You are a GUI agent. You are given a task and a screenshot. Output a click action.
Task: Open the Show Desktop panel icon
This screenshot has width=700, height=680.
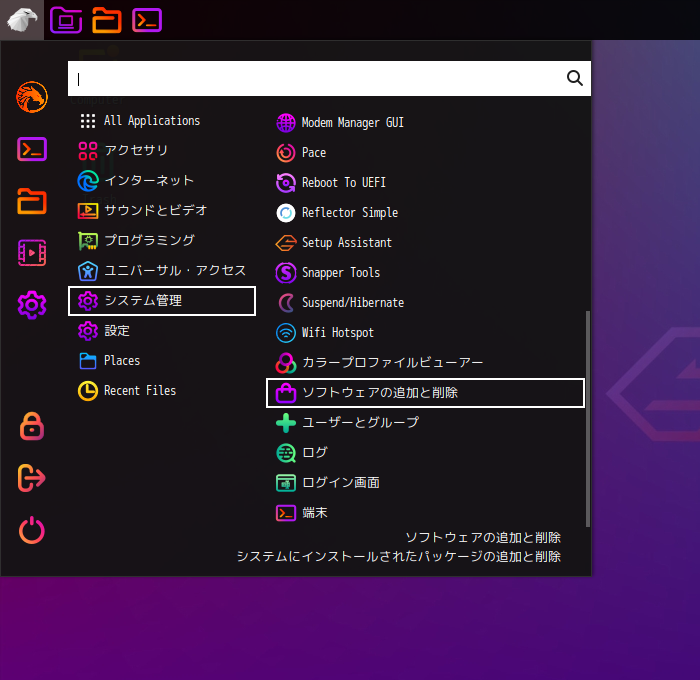click(x=66, y=20)
